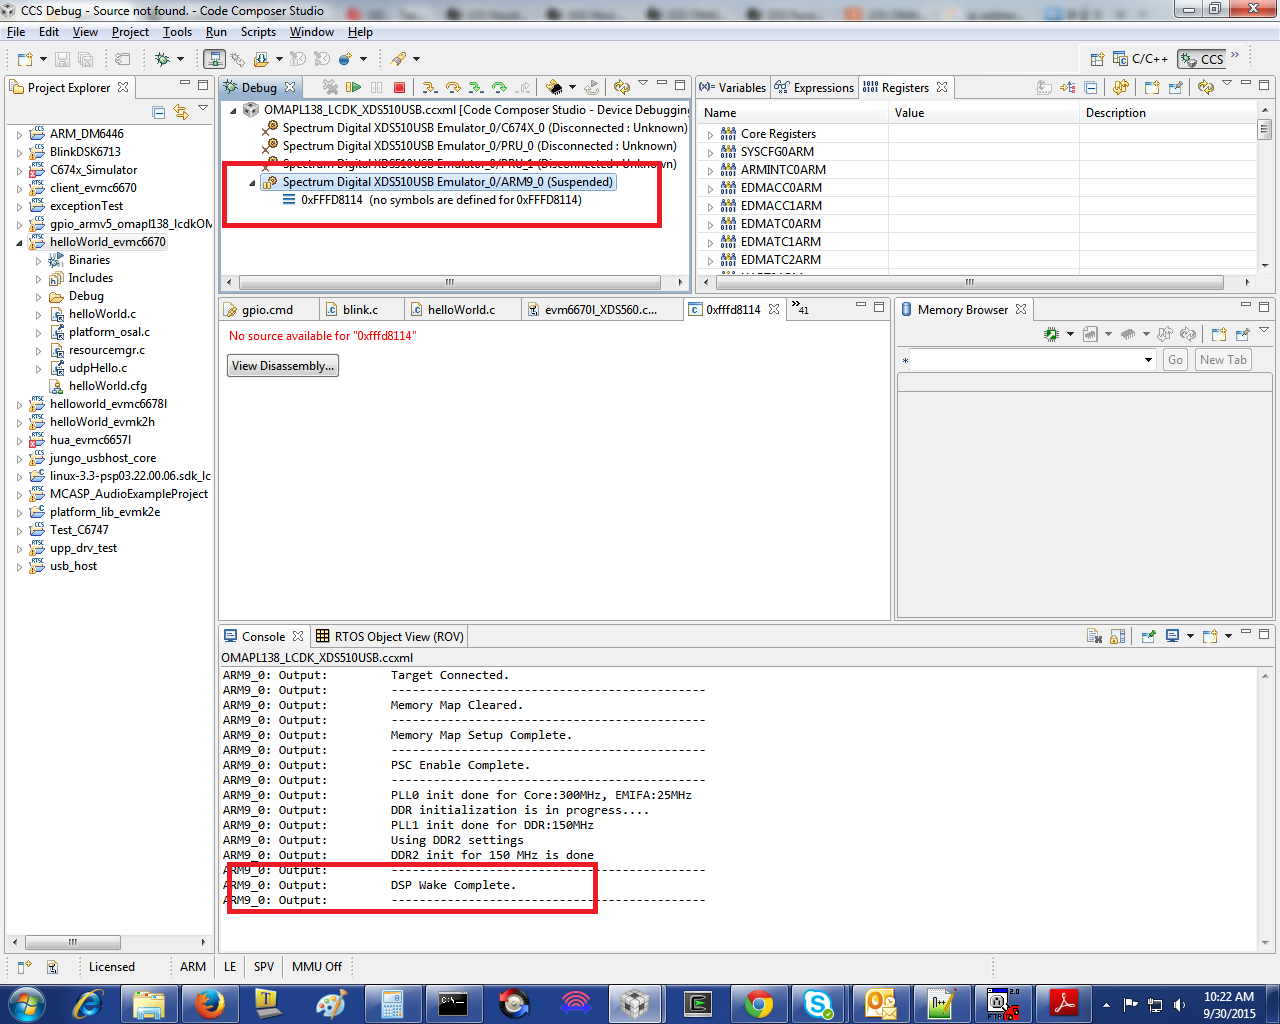
Task: Switch to the Expressions tab
Action: pos(814,88)
